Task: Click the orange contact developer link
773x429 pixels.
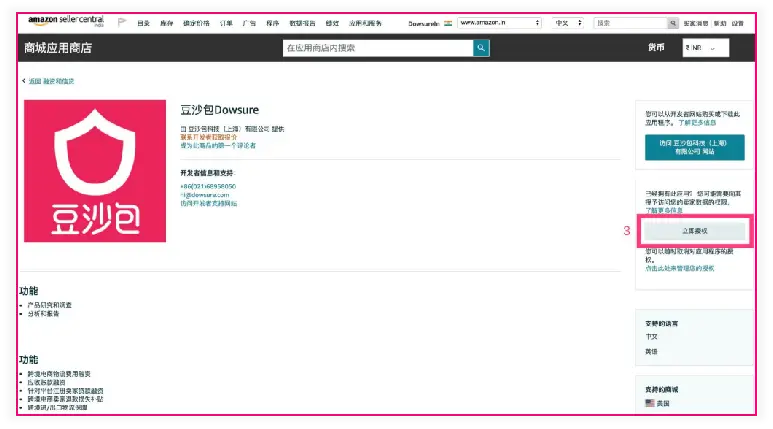Action: pos(209,137)
